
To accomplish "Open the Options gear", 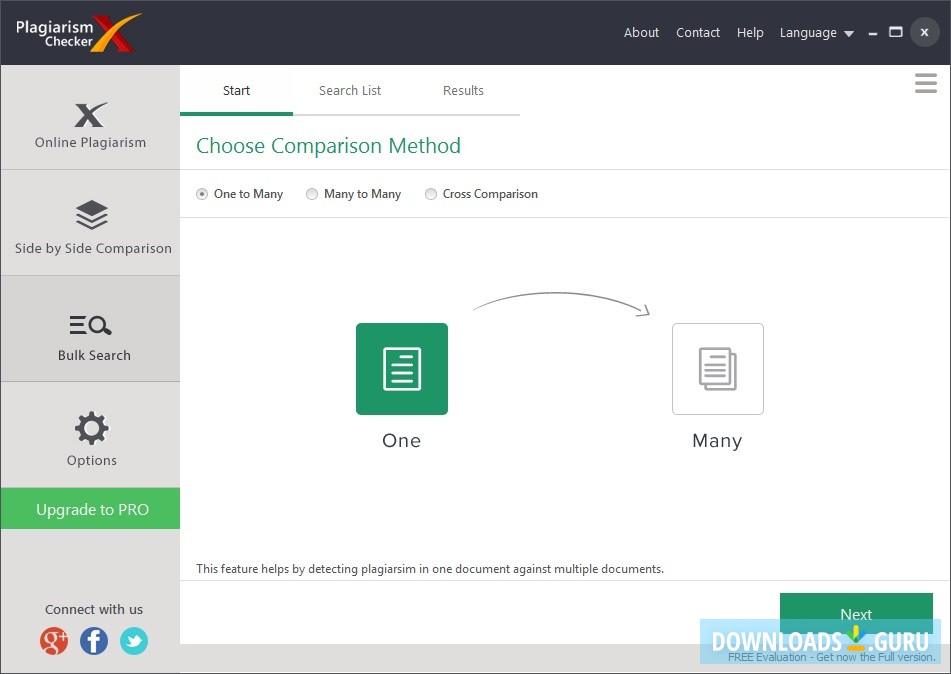I will [92, 428].
